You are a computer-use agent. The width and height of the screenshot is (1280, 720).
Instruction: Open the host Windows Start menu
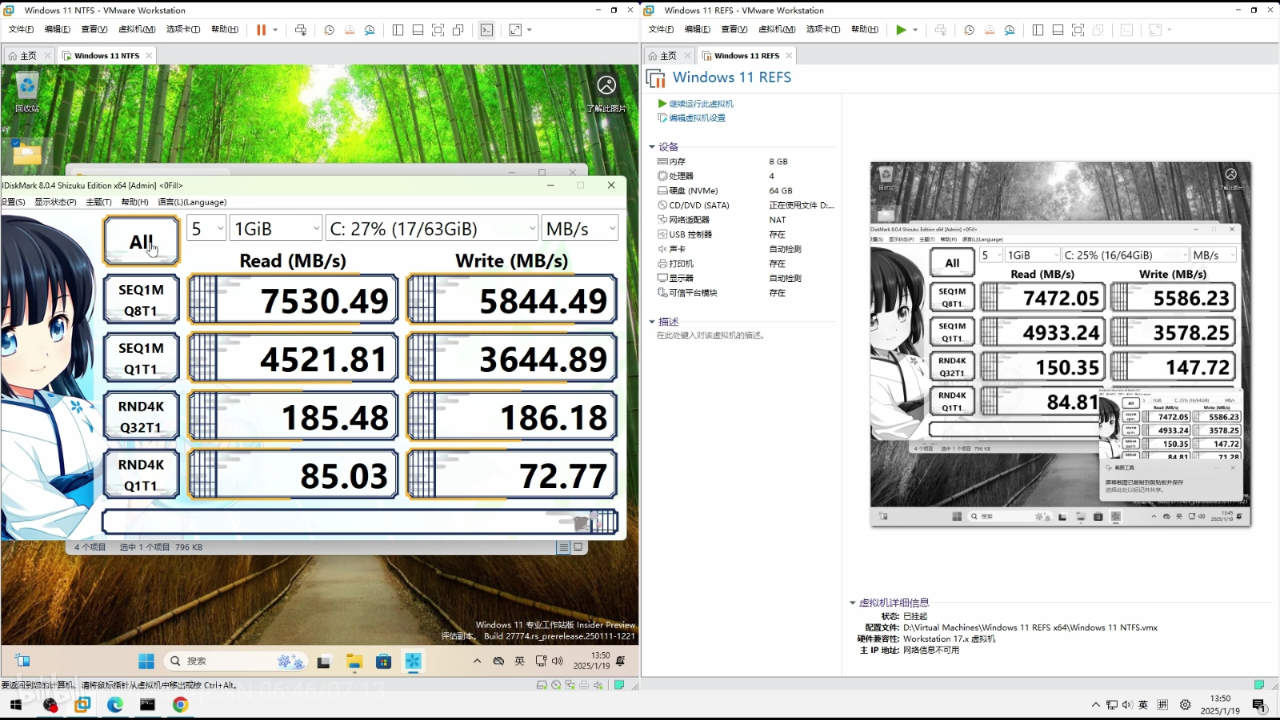click(x=16, y=705)
